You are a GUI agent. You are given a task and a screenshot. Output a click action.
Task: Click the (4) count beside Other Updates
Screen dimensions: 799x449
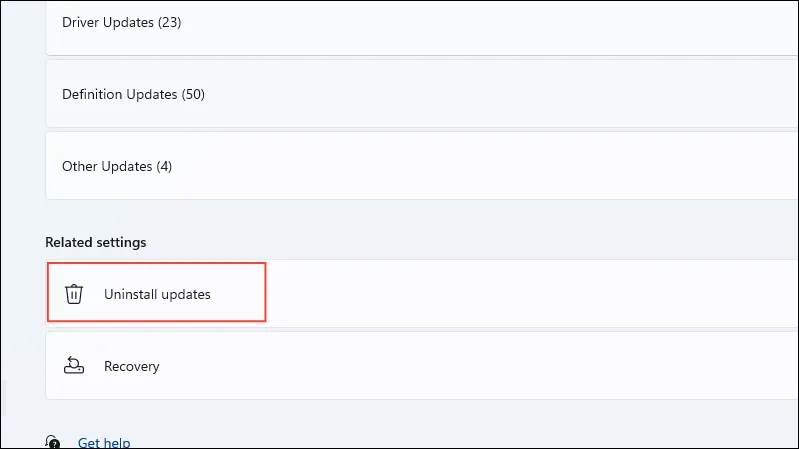164,166
